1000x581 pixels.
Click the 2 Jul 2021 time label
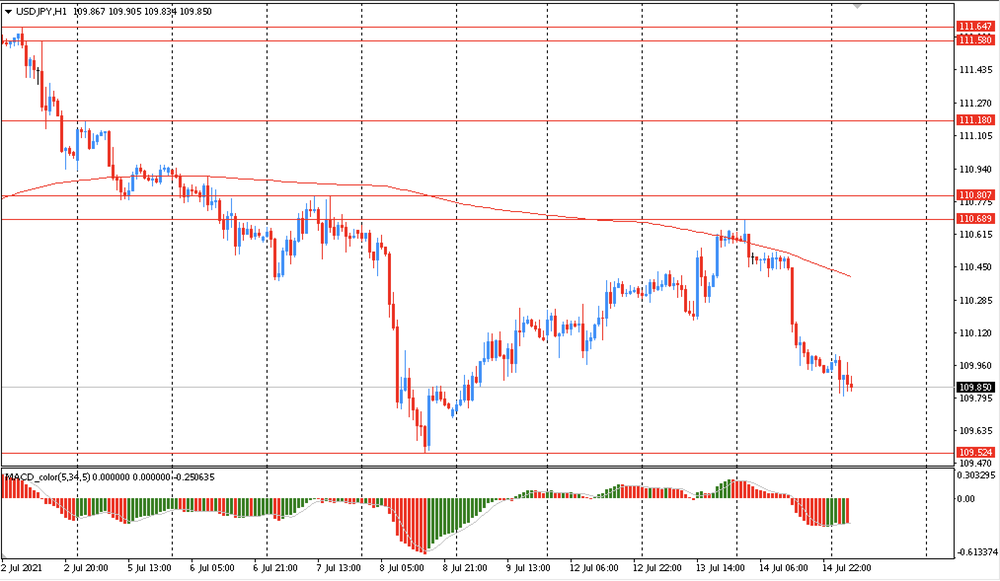22,568
